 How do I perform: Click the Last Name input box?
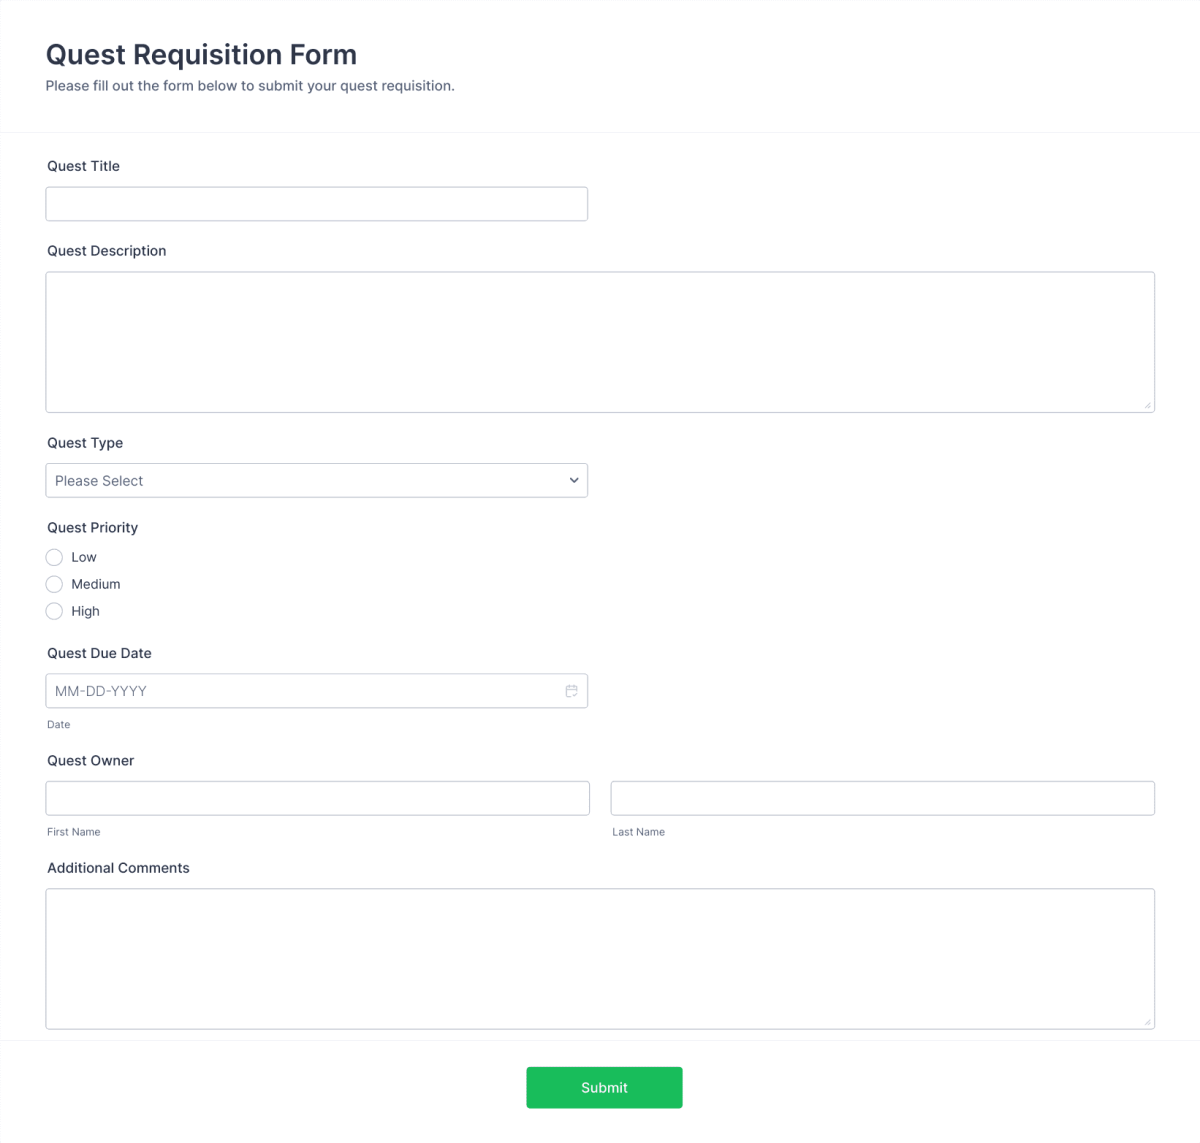[881, 797]
